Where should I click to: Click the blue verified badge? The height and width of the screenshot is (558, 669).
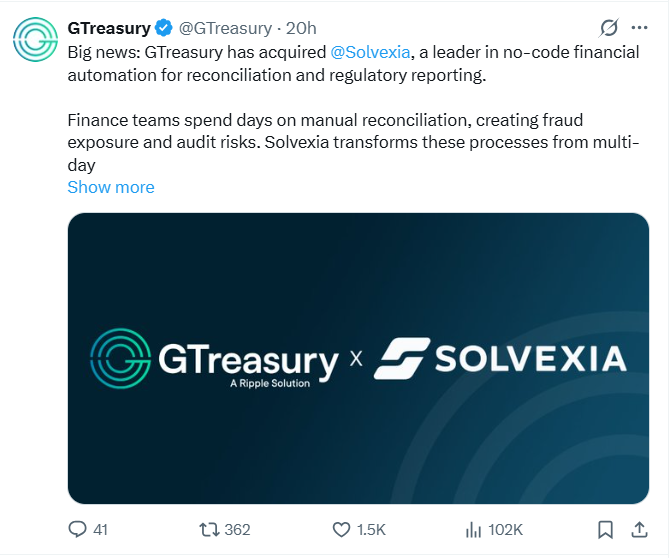click(163, 28)
